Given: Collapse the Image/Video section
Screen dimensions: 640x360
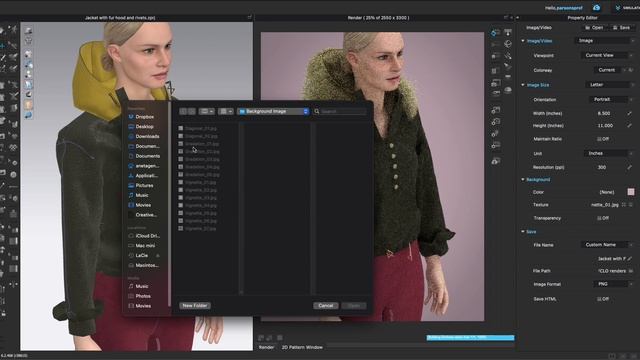Looking at the screenshot, I should (x=523, y=41).
